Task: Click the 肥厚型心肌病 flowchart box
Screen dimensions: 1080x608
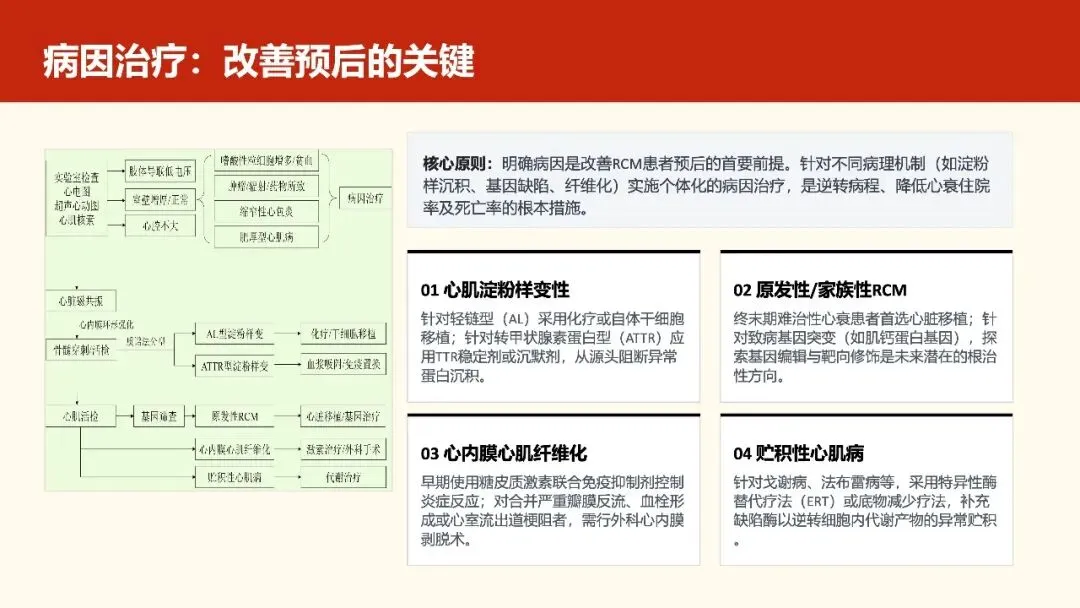Action: (267, 237)
